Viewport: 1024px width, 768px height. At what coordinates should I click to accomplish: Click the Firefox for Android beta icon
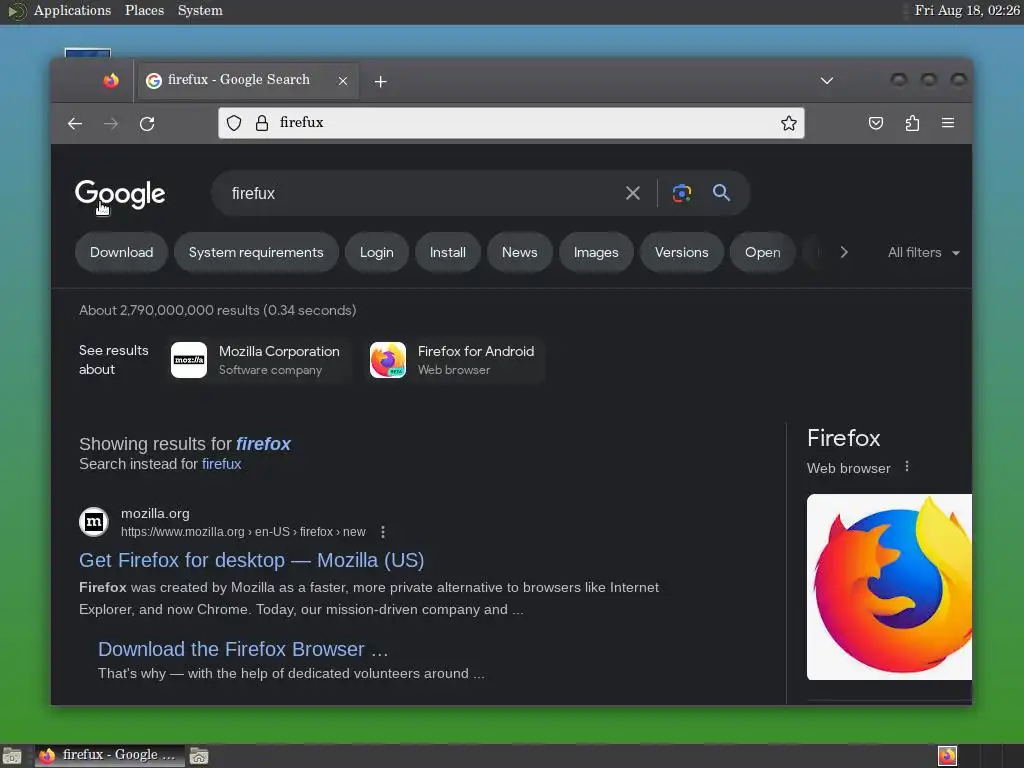388,360
